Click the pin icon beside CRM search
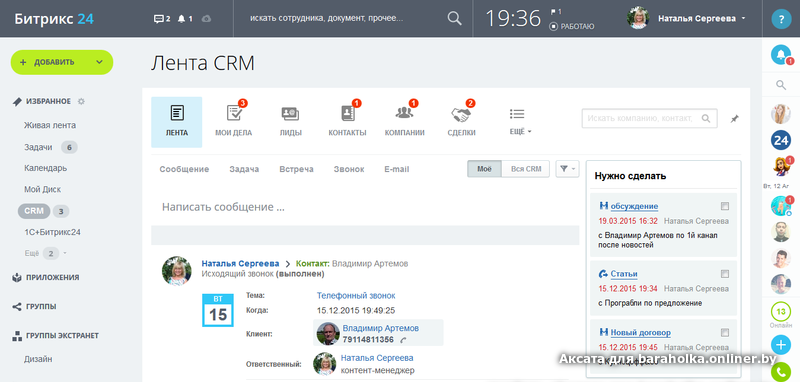The width and height of the screenshot is (800, 382). 734,118
